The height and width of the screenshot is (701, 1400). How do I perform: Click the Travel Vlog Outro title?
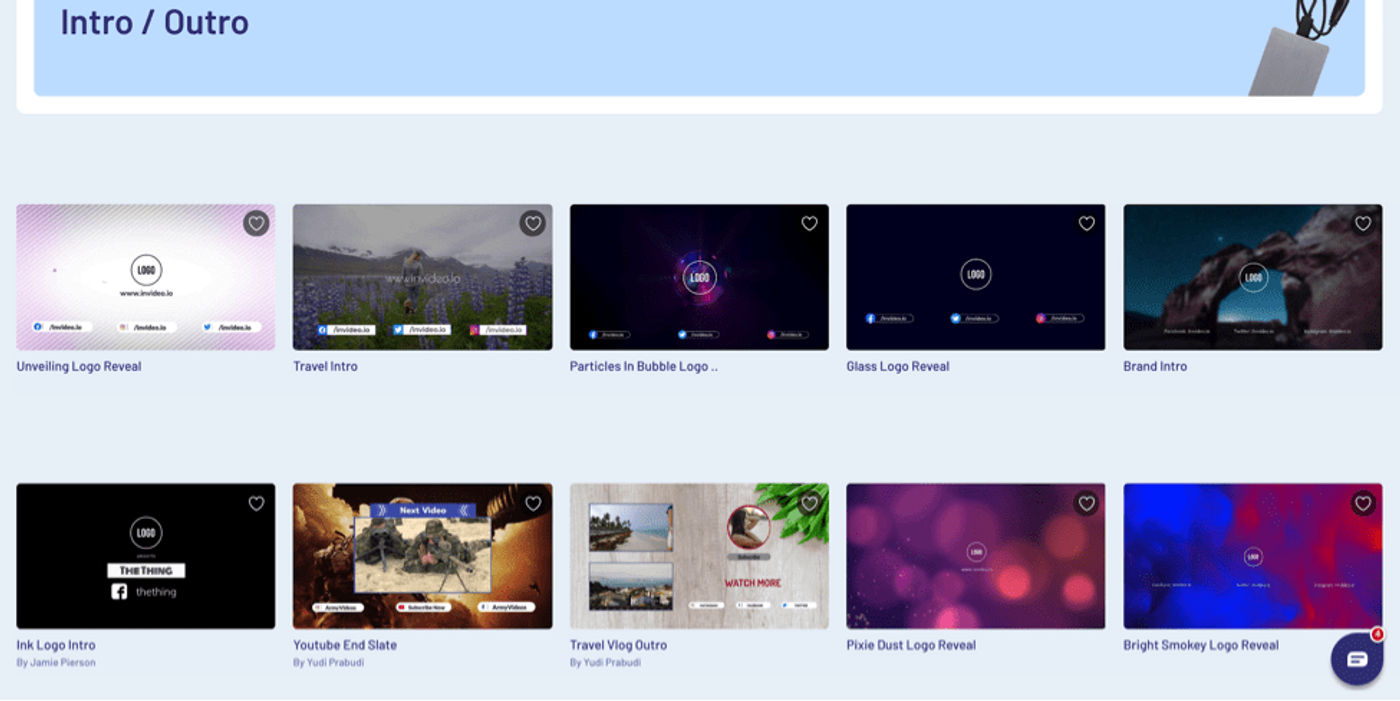pyautogui.click(x=617, y=645)
